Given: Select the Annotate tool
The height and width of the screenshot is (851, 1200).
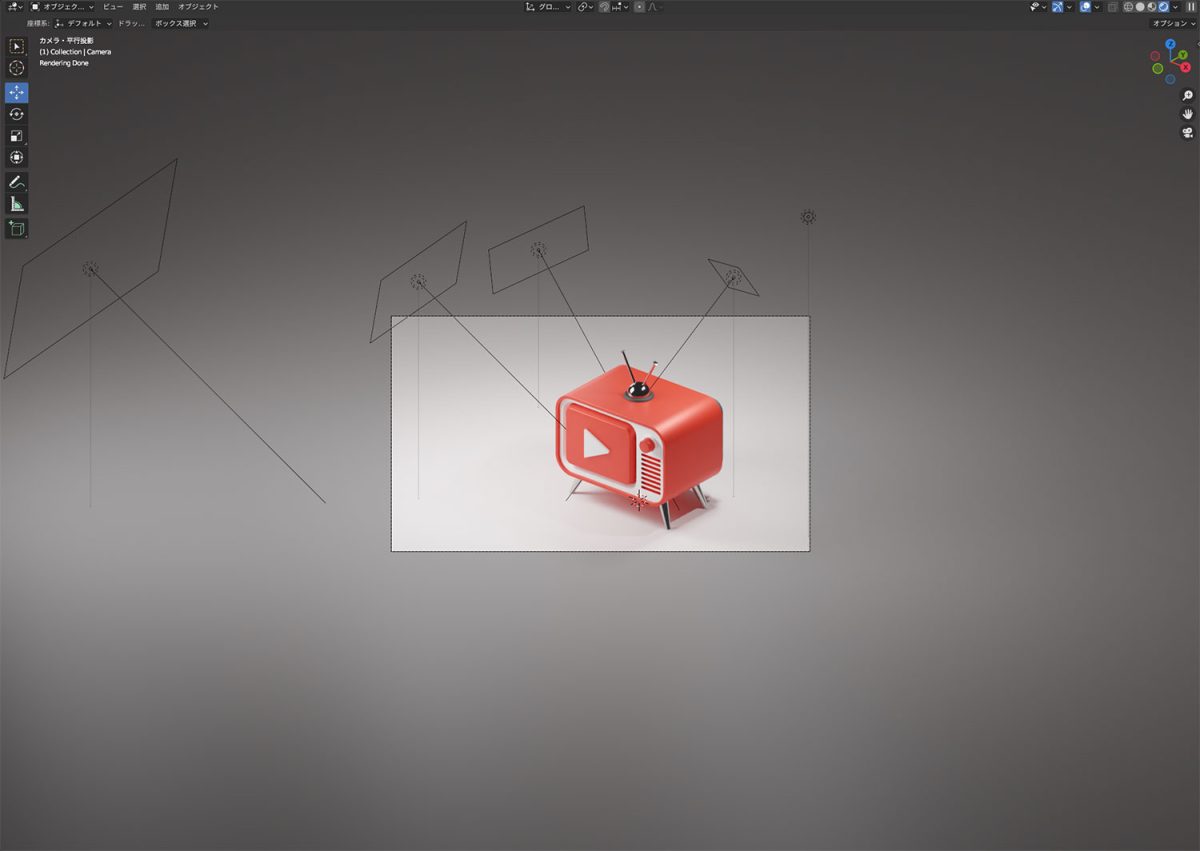Looking at the screenshot, I should [x=16, y=182].
